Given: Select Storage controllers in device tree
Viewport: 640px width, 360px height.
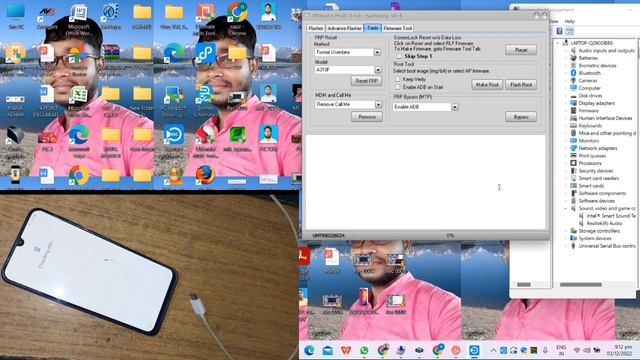Looking at the screenshot, I should pyautogui.click(x=599, y=231).
